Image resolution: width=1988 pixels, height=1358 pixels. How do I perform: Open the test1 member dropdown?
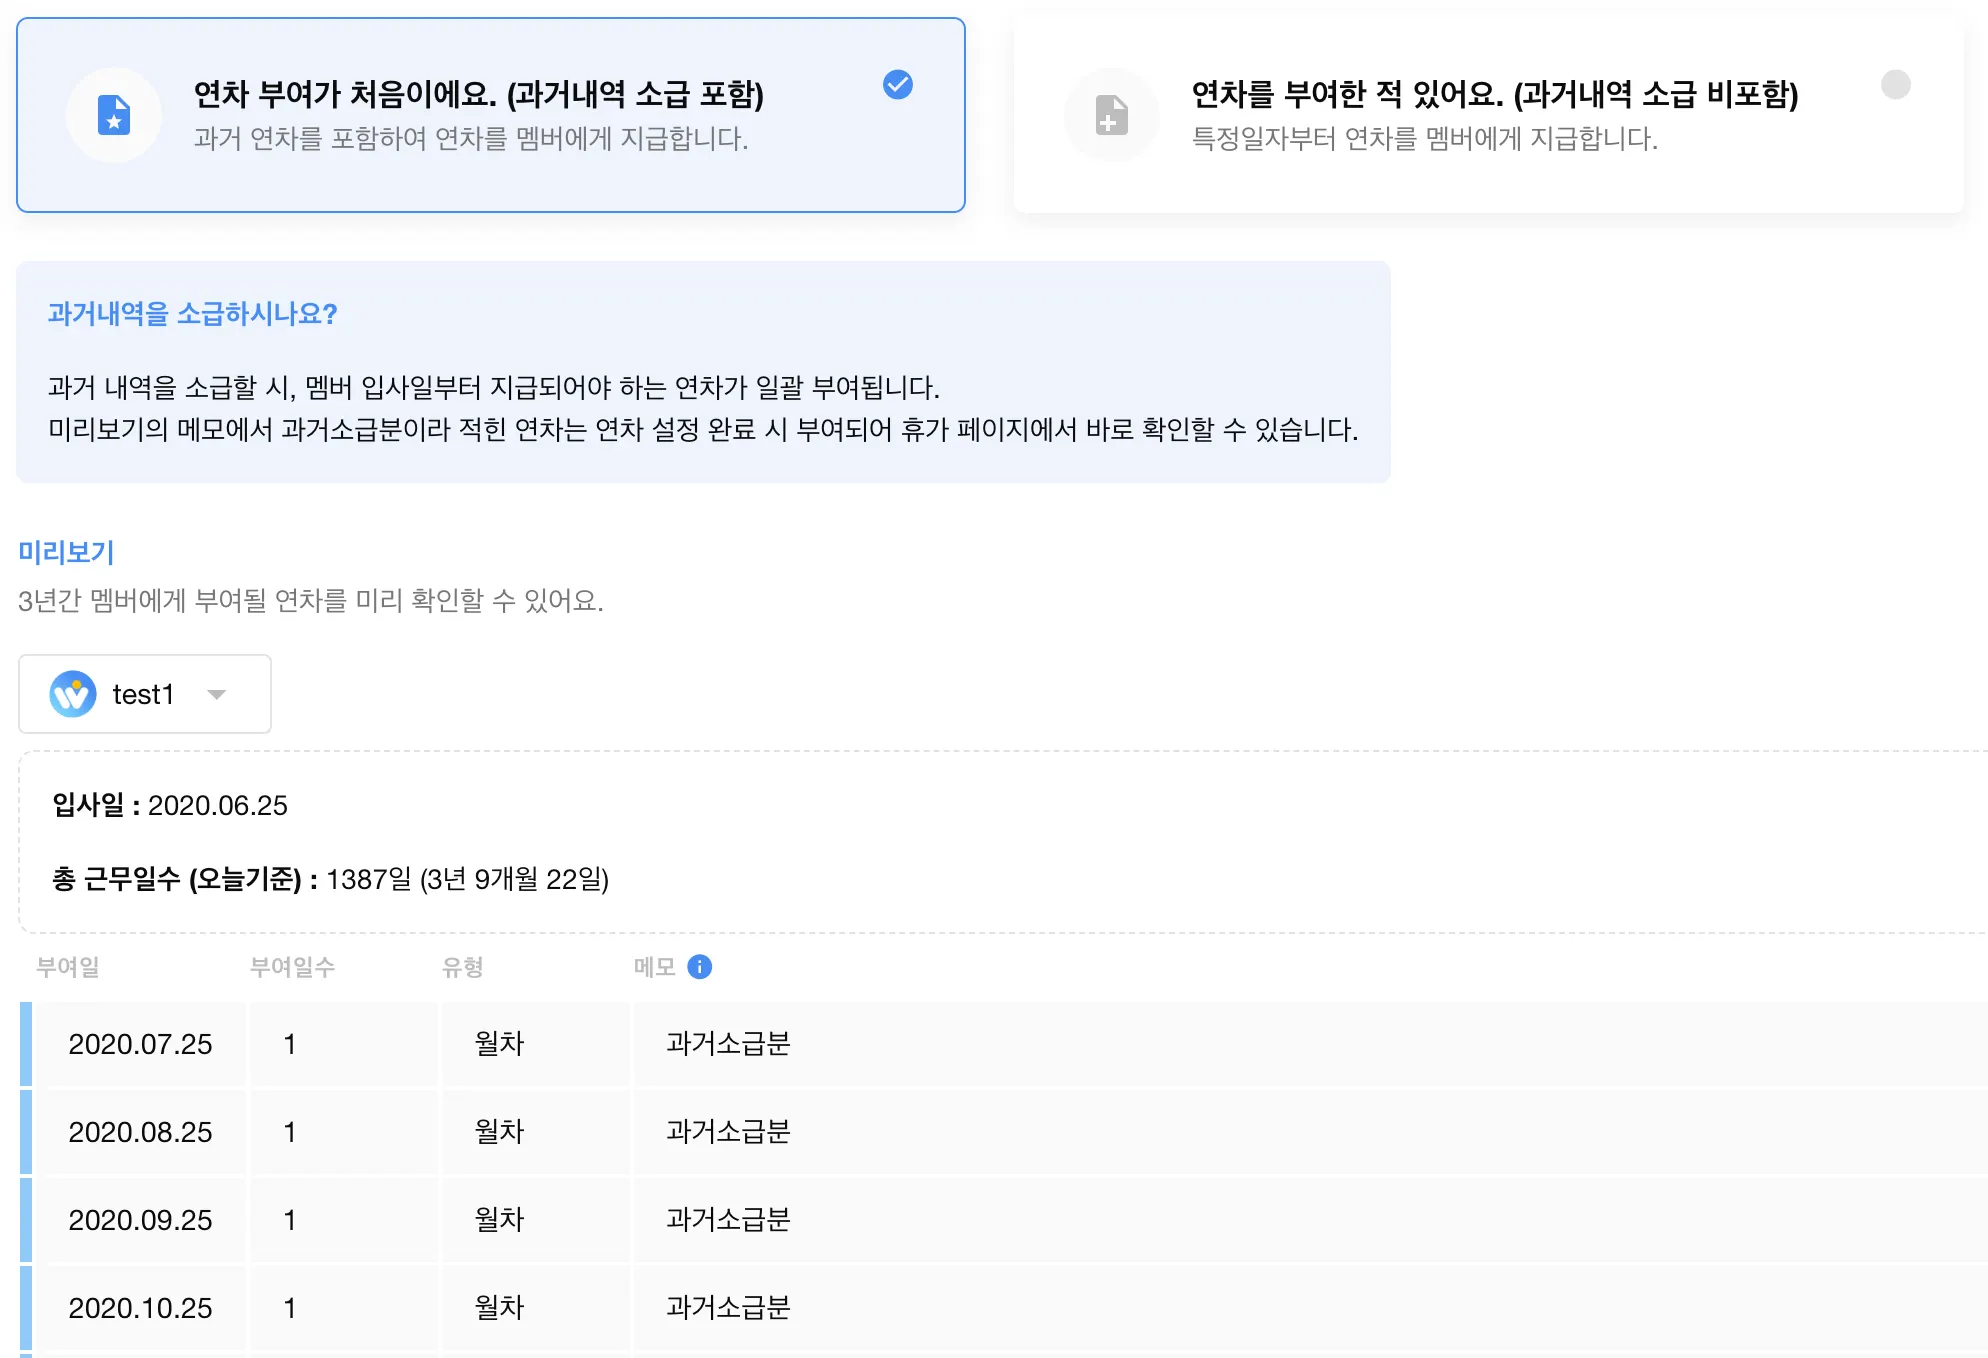[144, 694]
